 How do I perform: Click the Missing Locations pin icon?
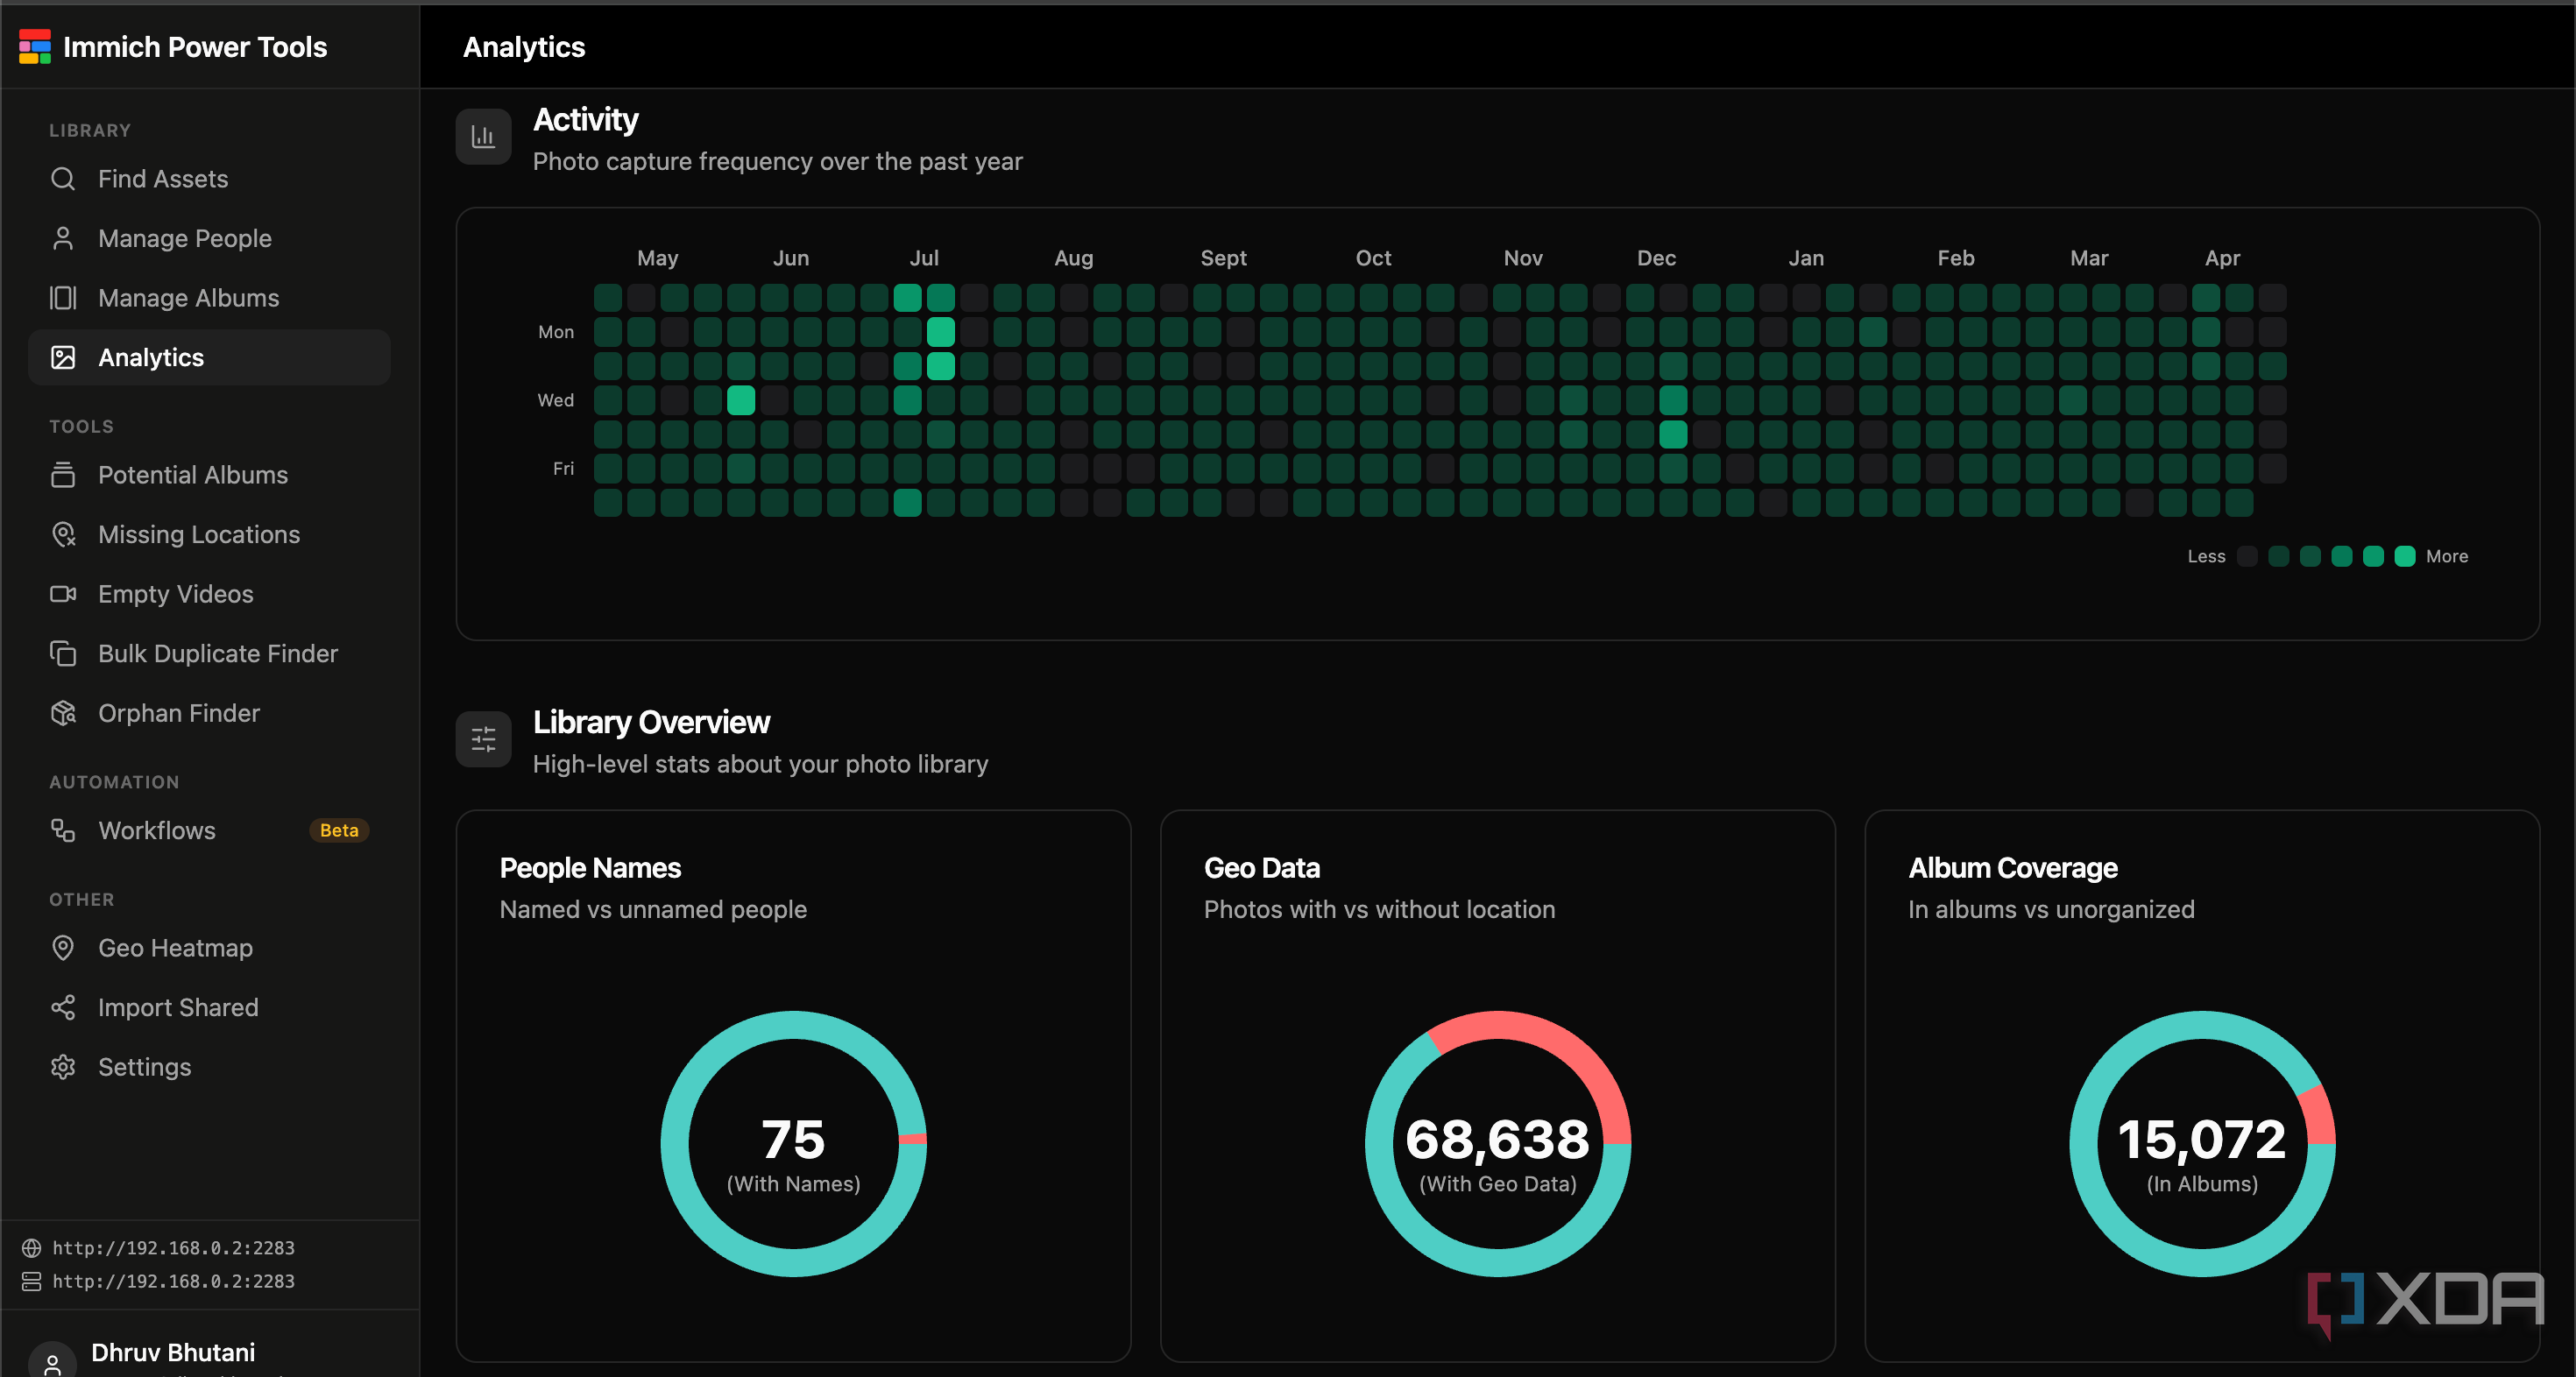point(63,535)
